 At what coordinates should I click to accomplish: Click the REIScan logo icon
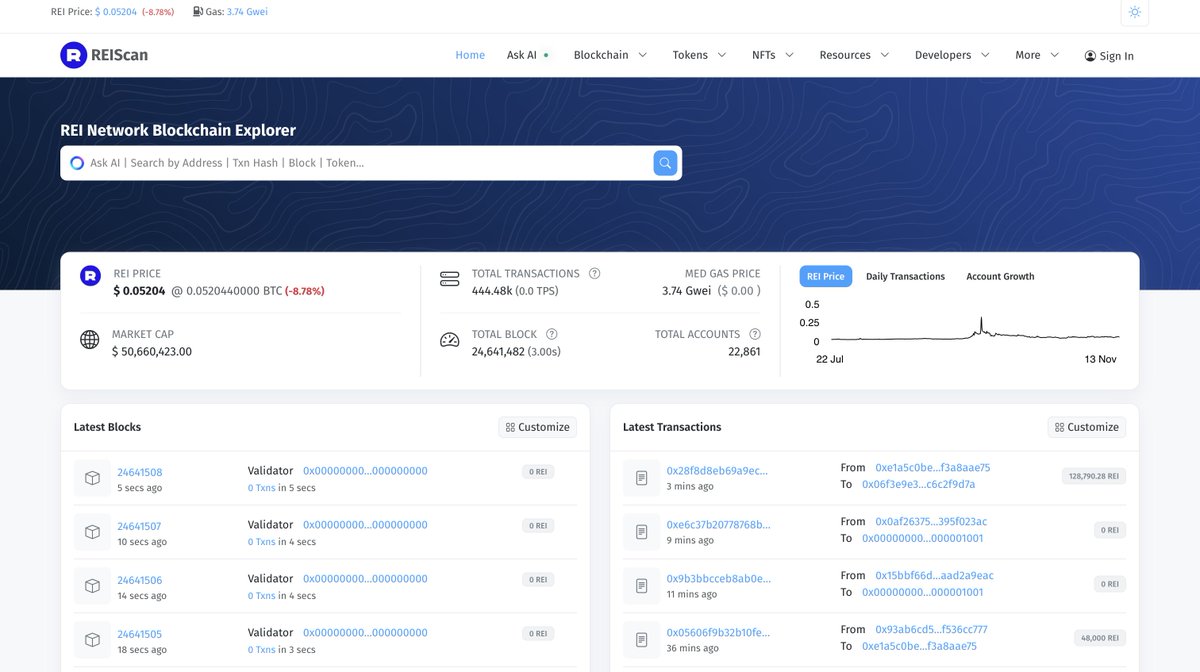73,55
